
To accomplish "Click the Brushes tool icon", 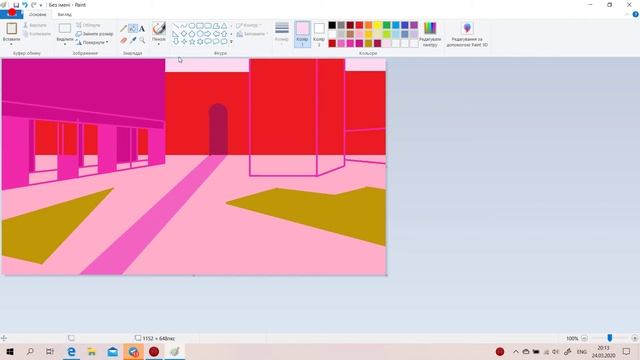I will 159,29.
